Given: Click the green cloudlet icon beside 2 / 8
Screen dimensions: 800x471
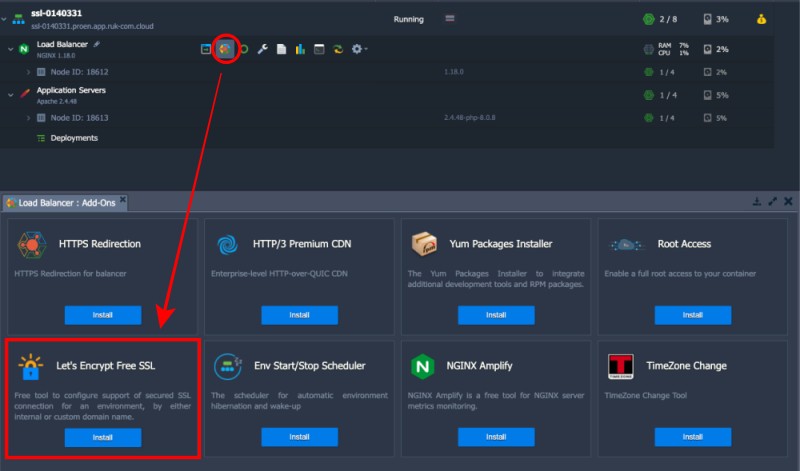Looking at the screenshot, I should (648, 19).
